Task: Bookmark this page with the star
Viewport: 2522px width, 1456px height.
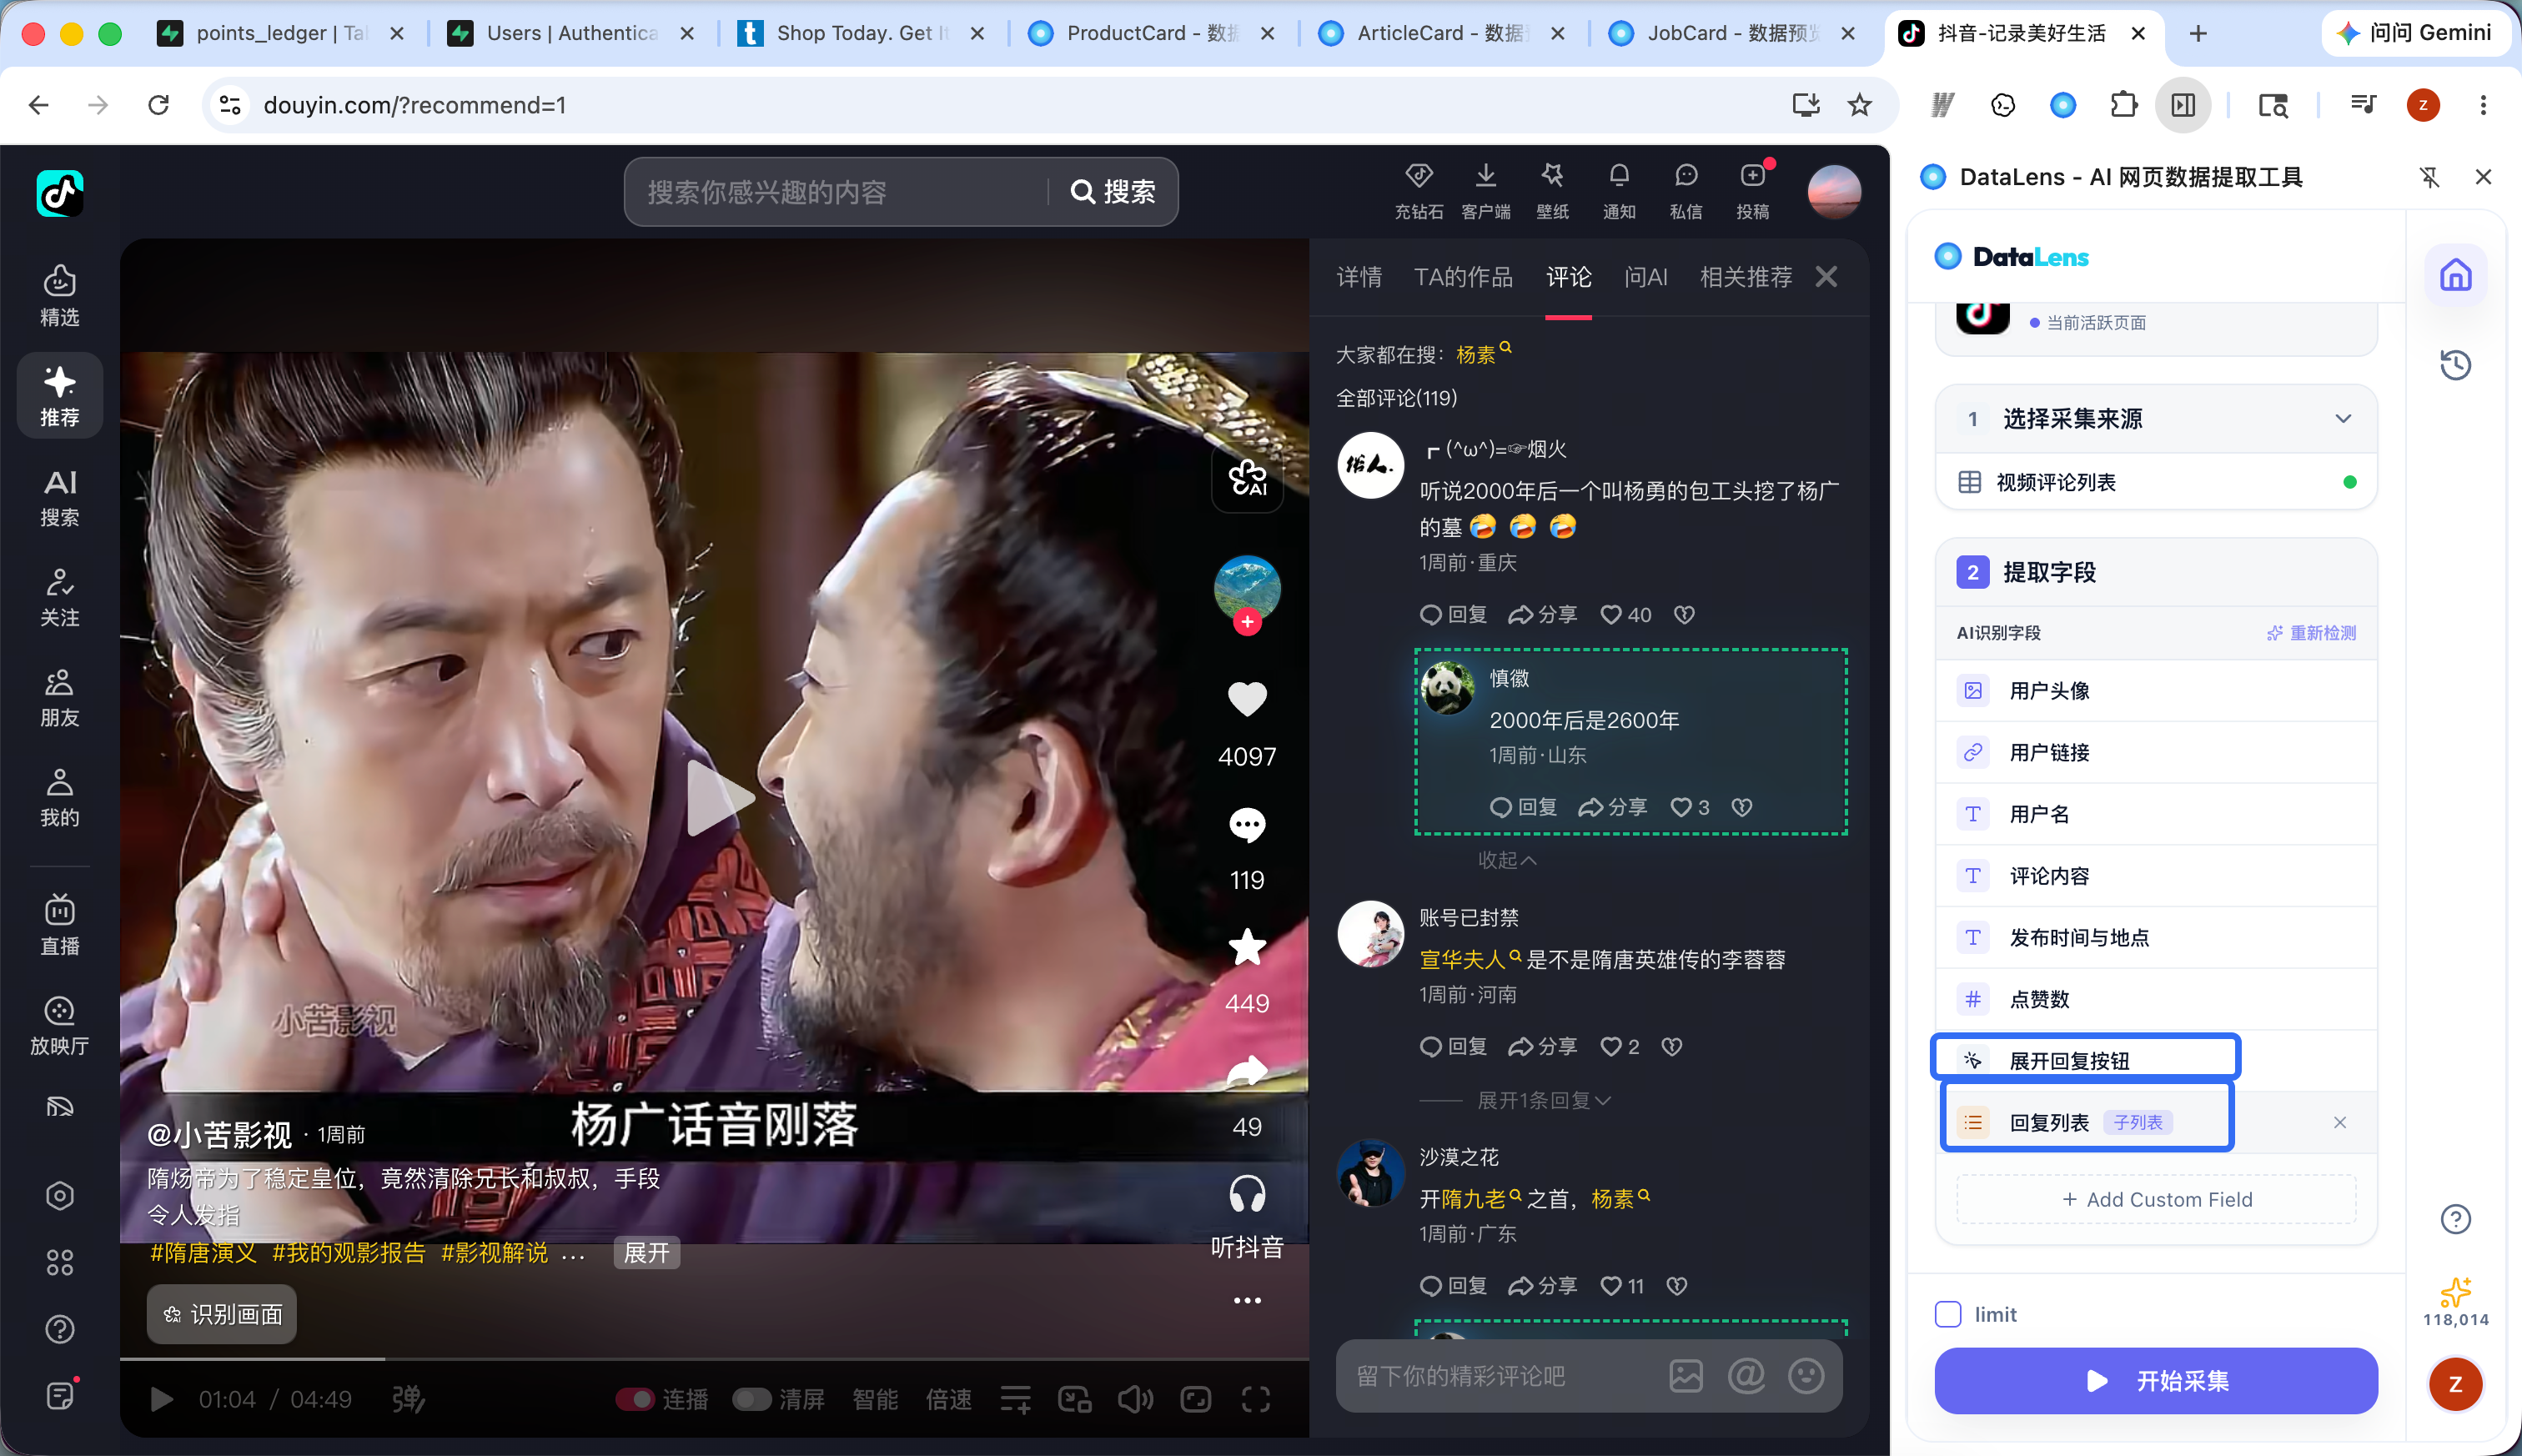Action: click(1859, 105)
